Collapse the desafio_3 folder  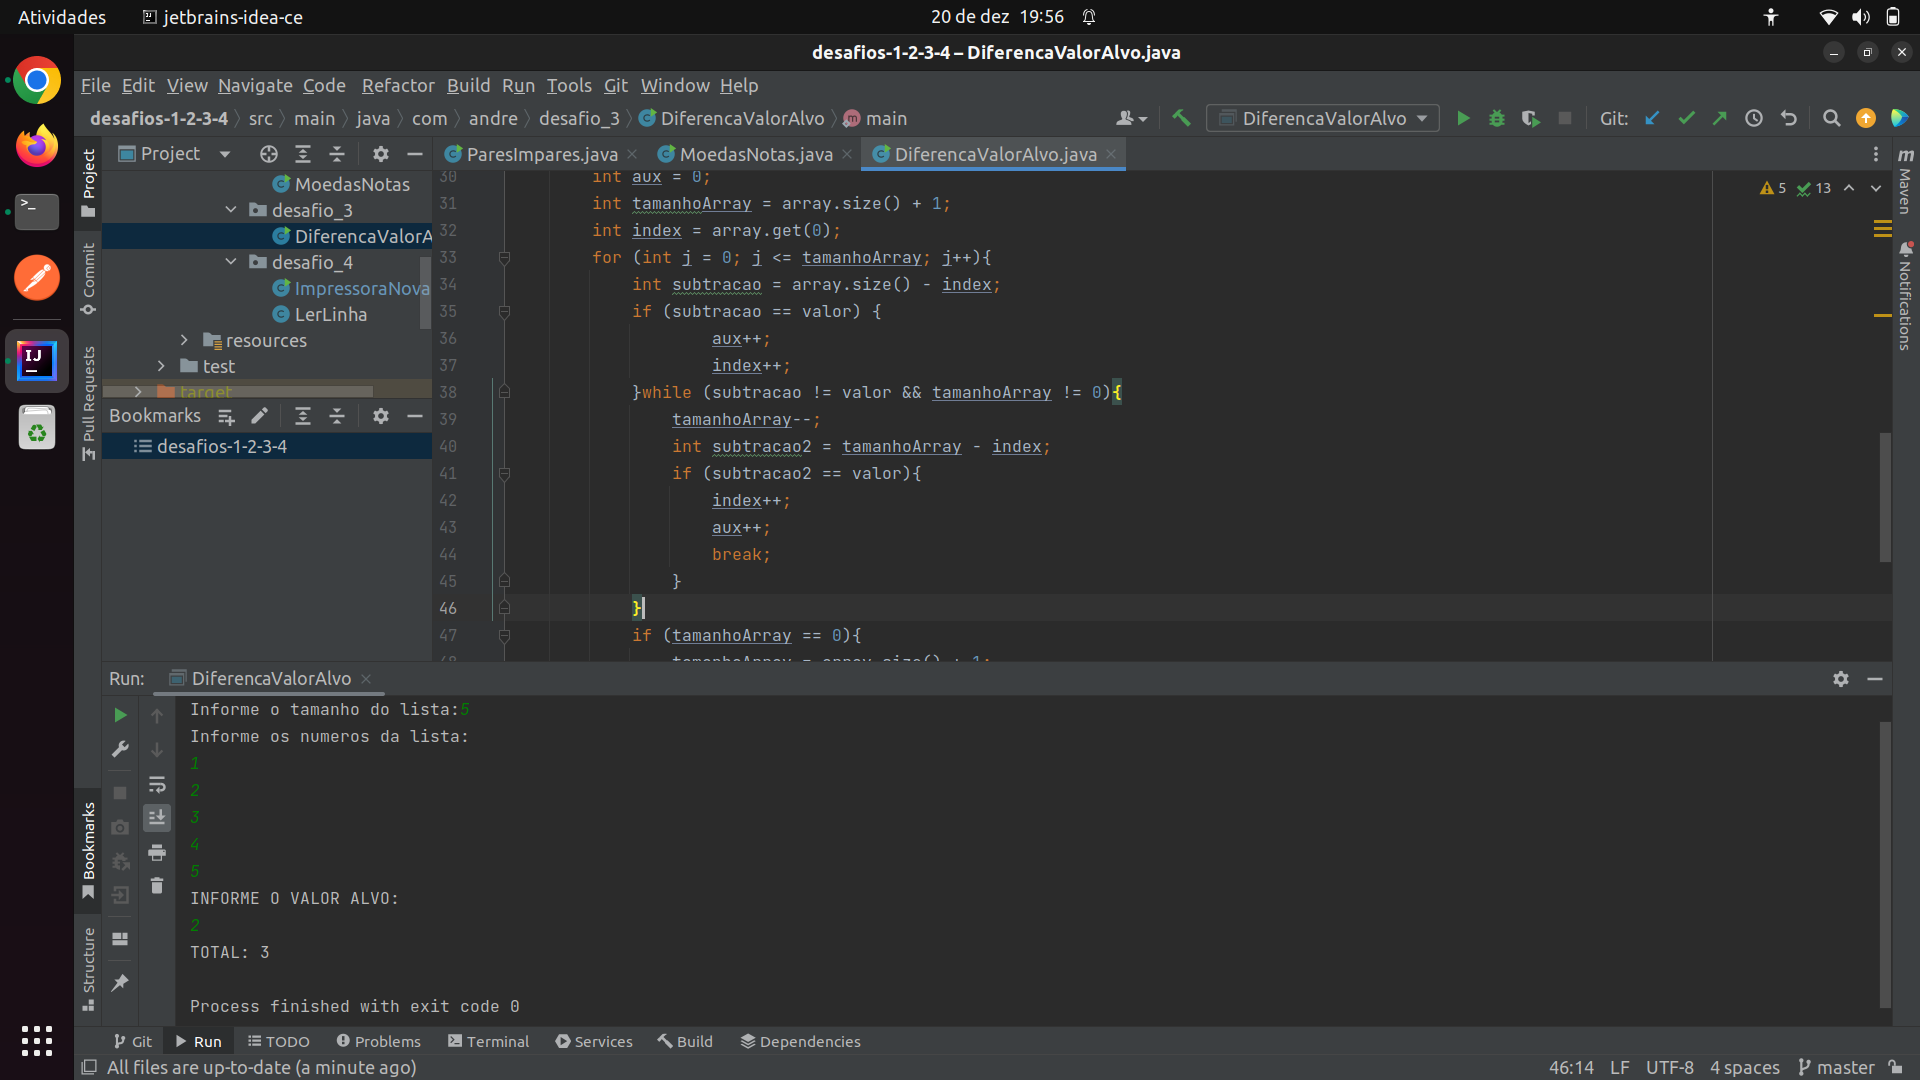(231, 210)
